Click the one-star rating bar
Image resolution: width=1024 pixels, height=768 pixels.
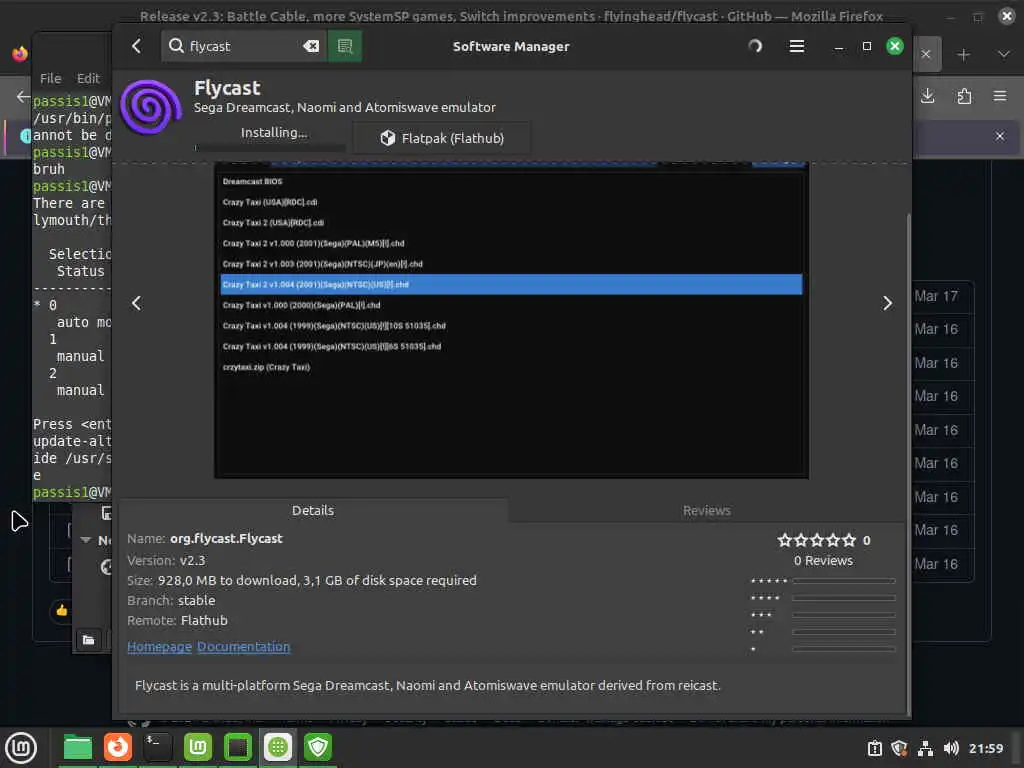point(844,649)
